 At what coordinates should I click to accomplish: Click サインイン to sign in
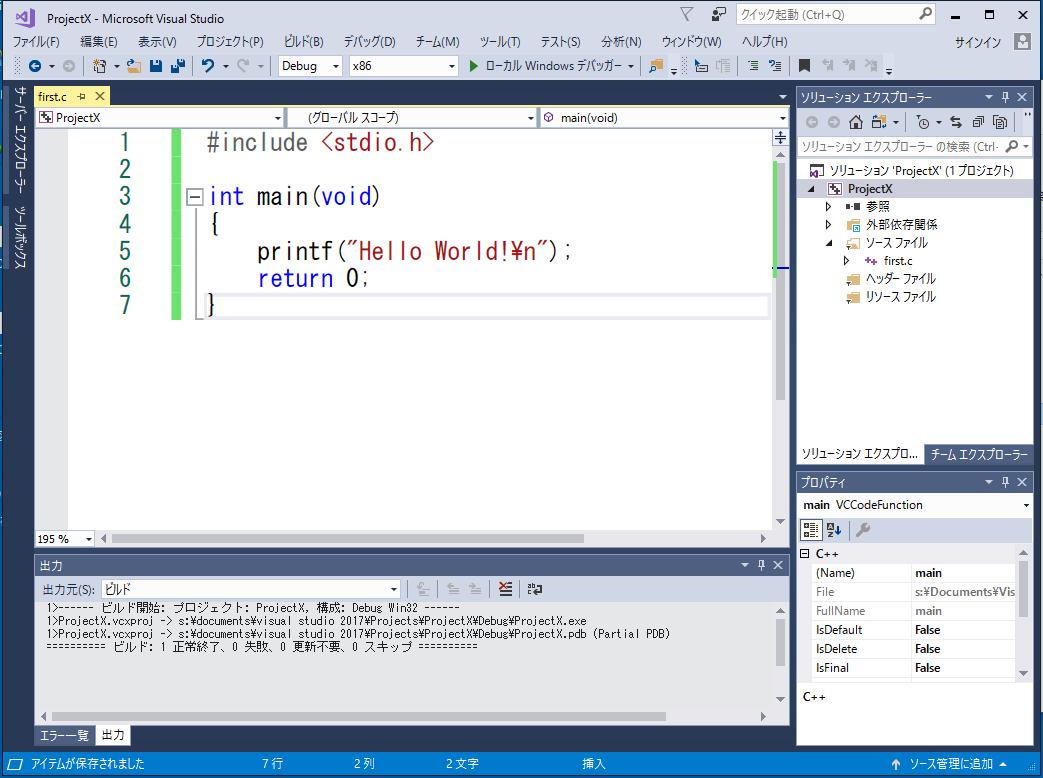[x=978, y=42]
